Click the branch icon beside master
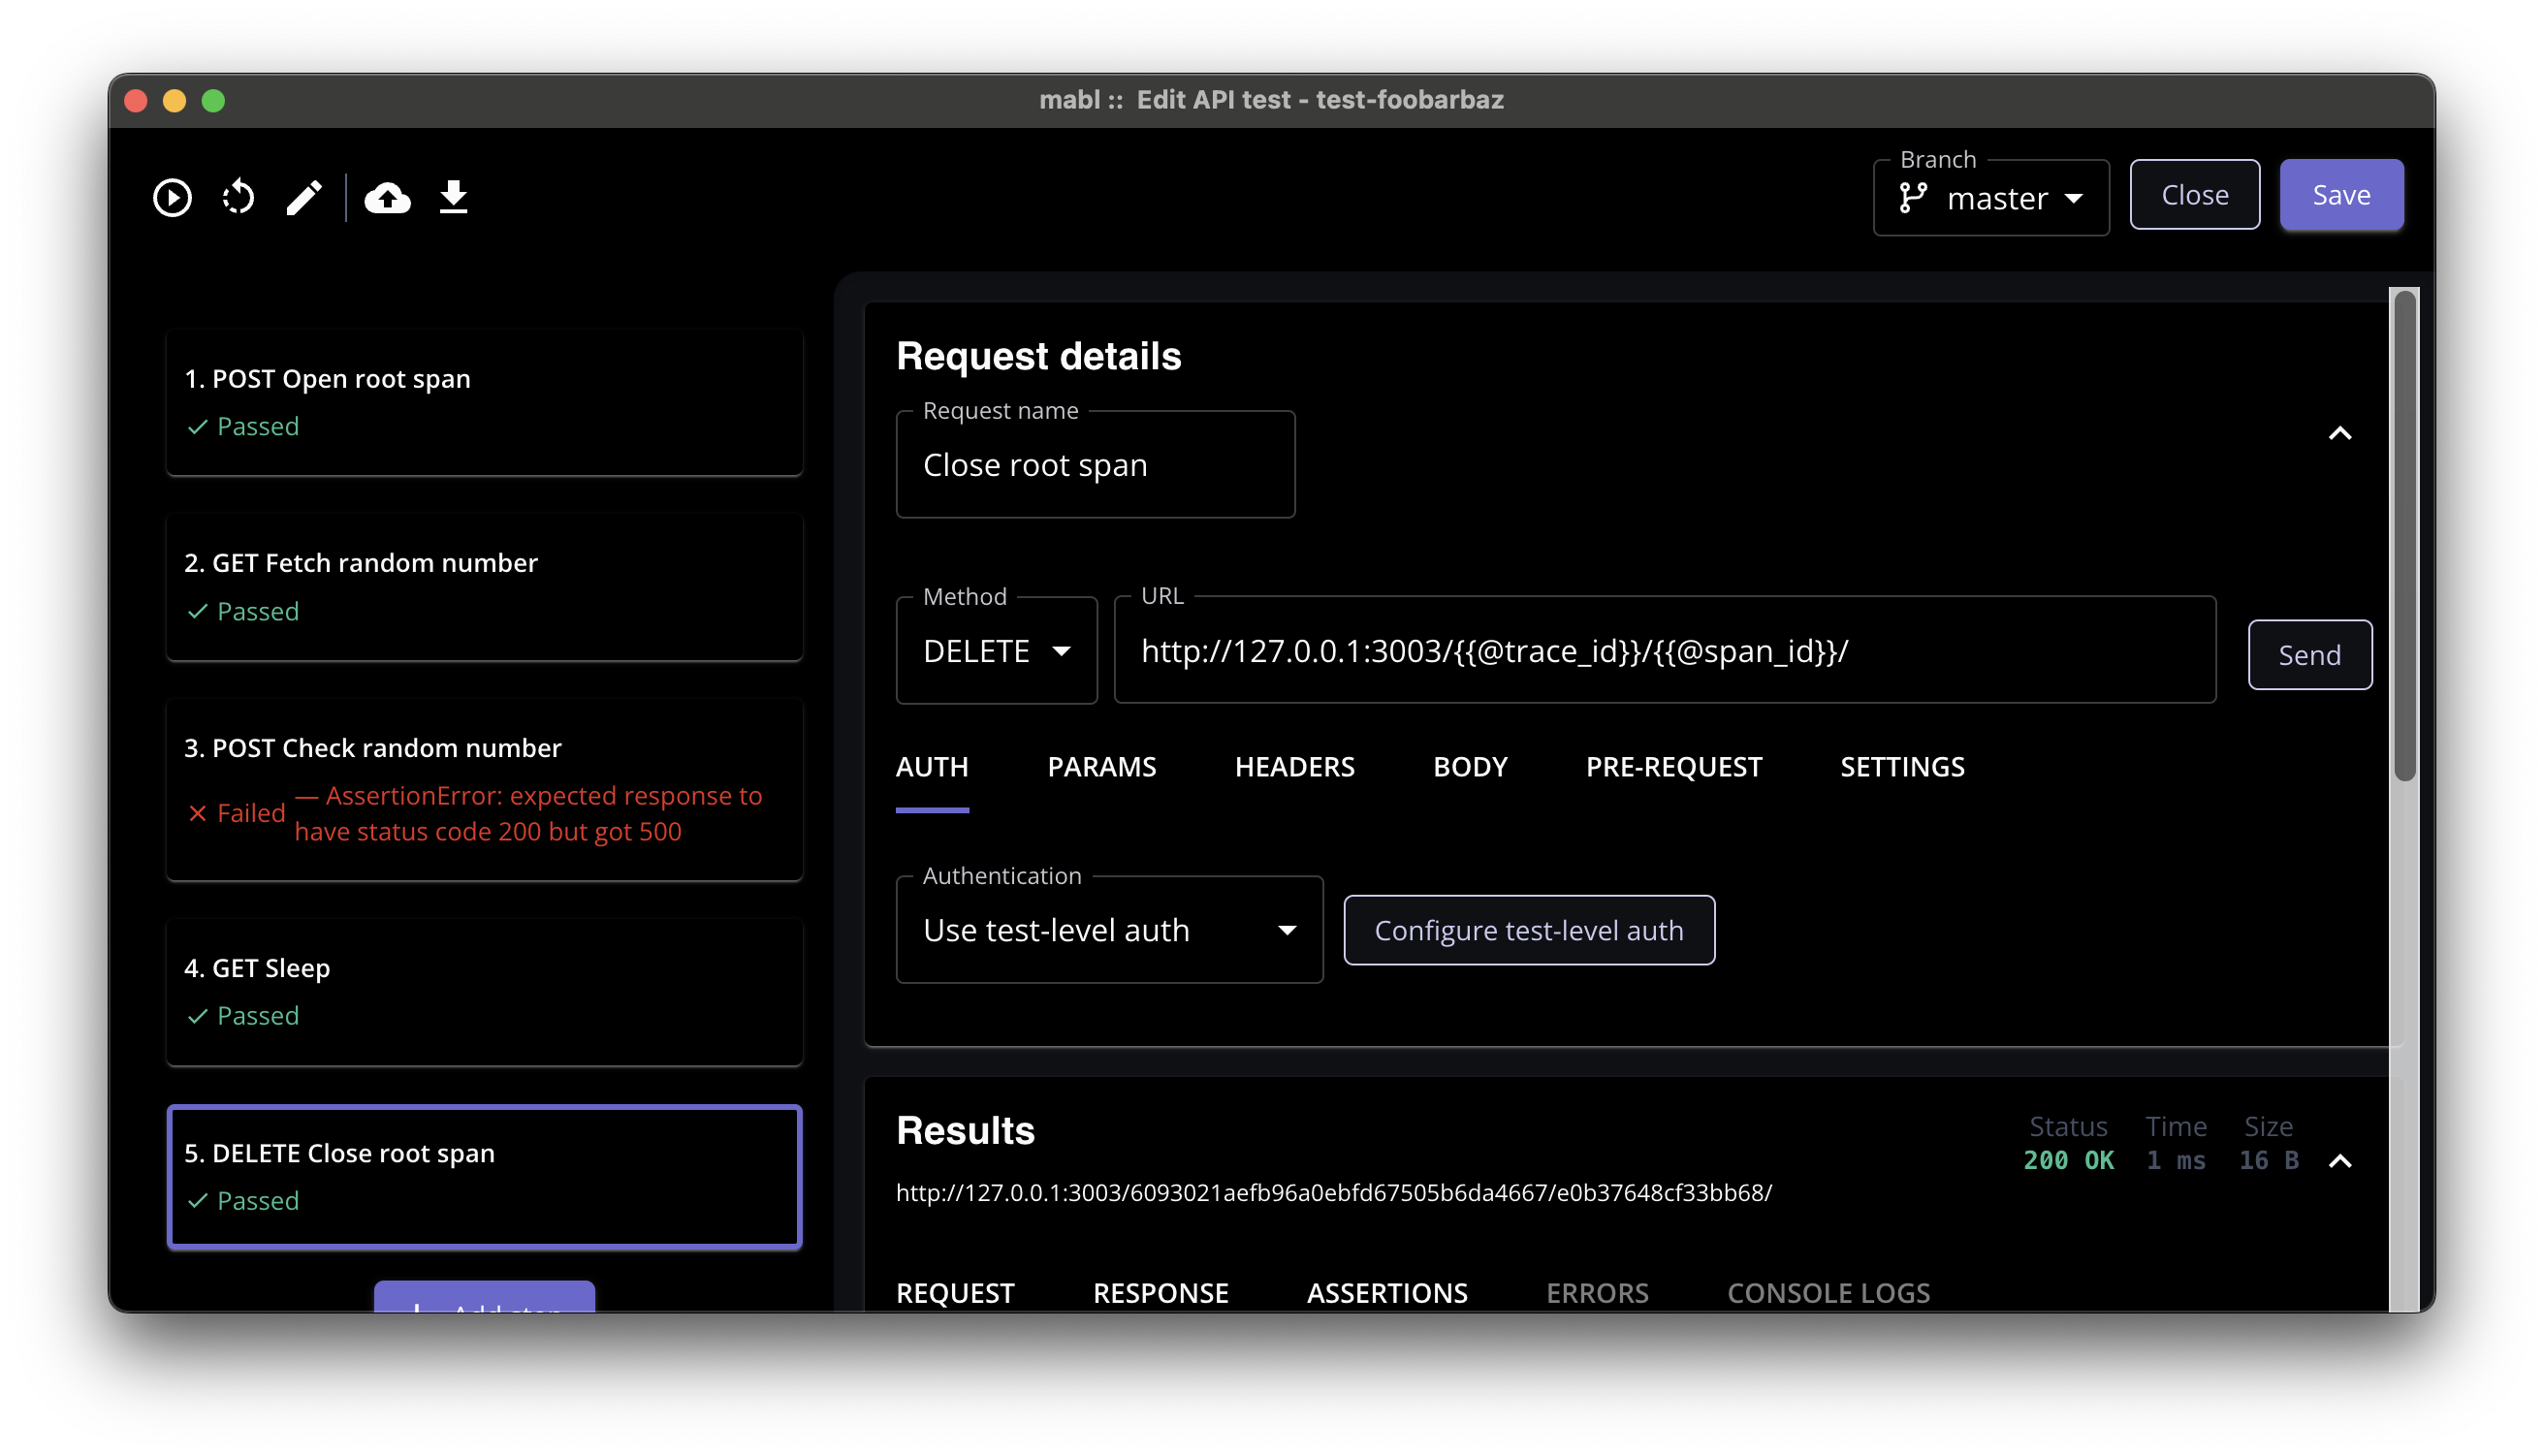Image resolution: width=2544 pixels, height=1456 pixels. coord(1912,198)
